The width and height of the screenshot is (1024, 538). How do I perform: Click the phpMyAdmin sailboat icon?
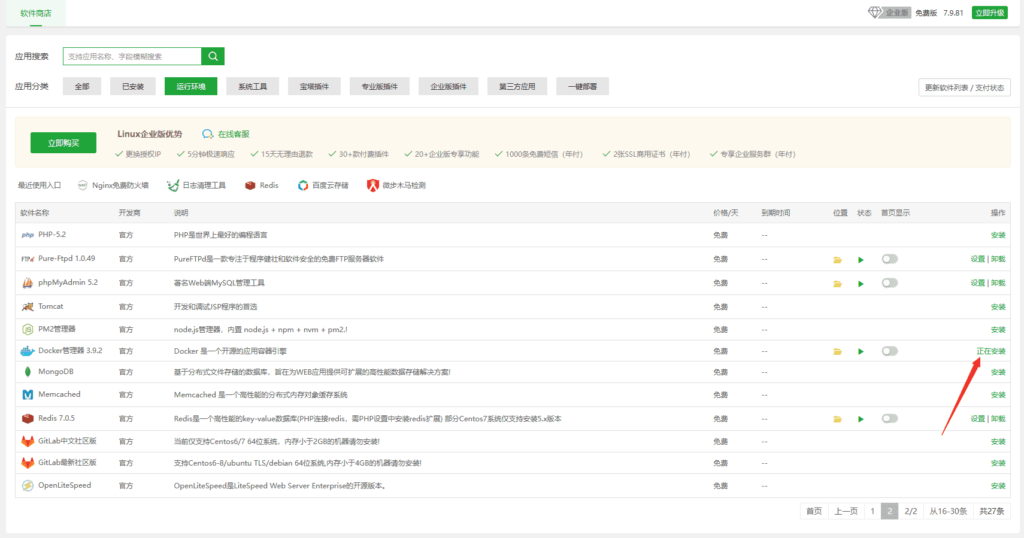(x=27, y=283)
